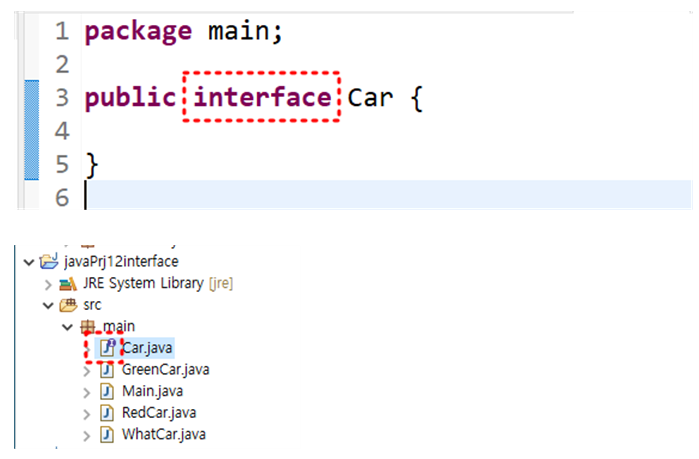Click the Car.java interface file icon
The width and height of the screenshot is (699, 459).
click(x=107, y=348)
